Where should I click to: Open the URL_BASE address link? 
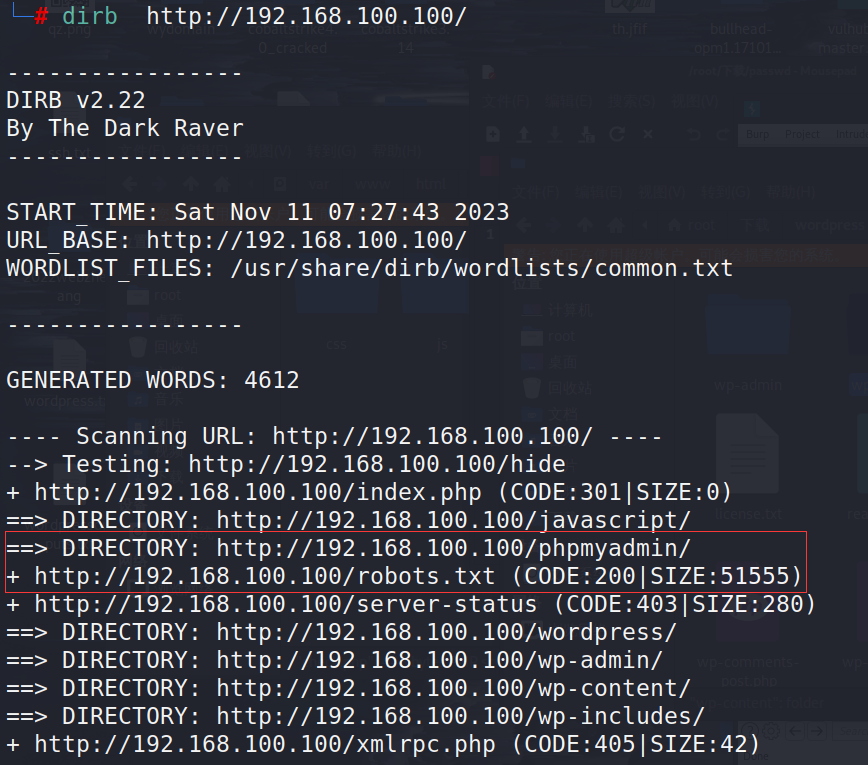tap(307, 240)
